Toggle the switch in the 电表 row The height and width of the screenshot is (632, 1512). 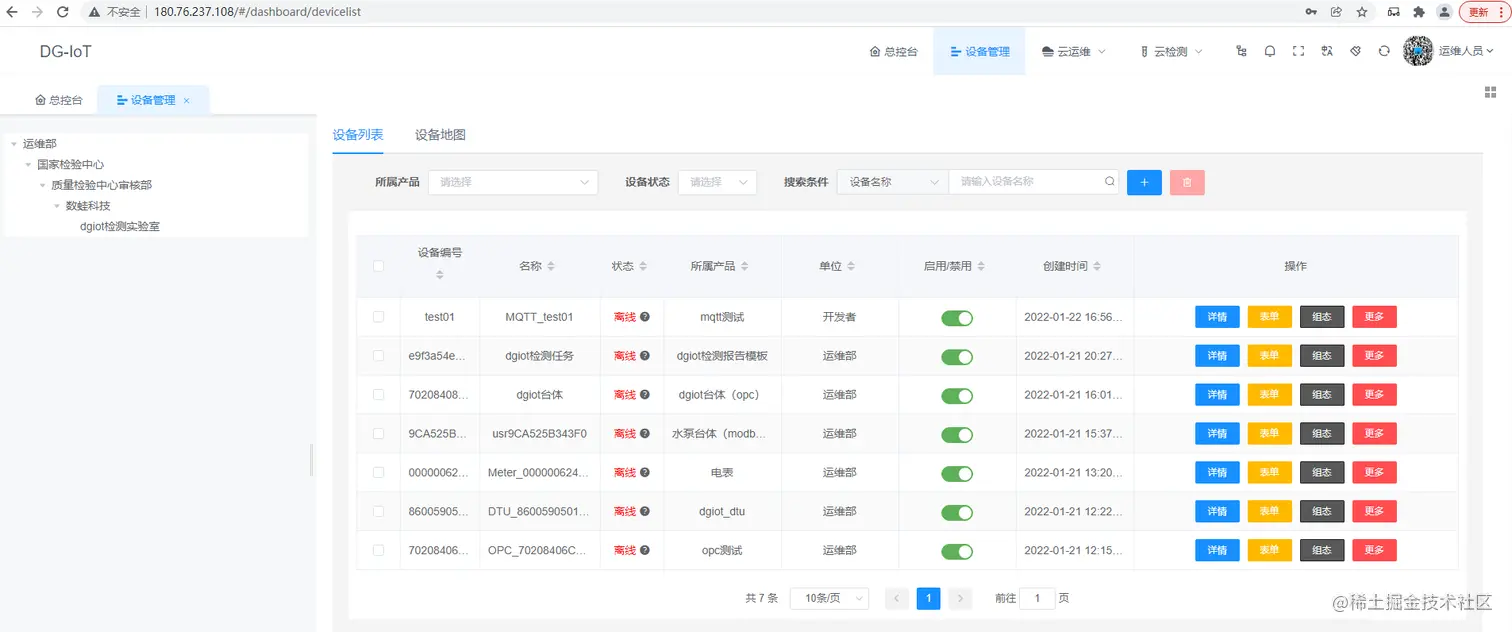coord(957,474)
